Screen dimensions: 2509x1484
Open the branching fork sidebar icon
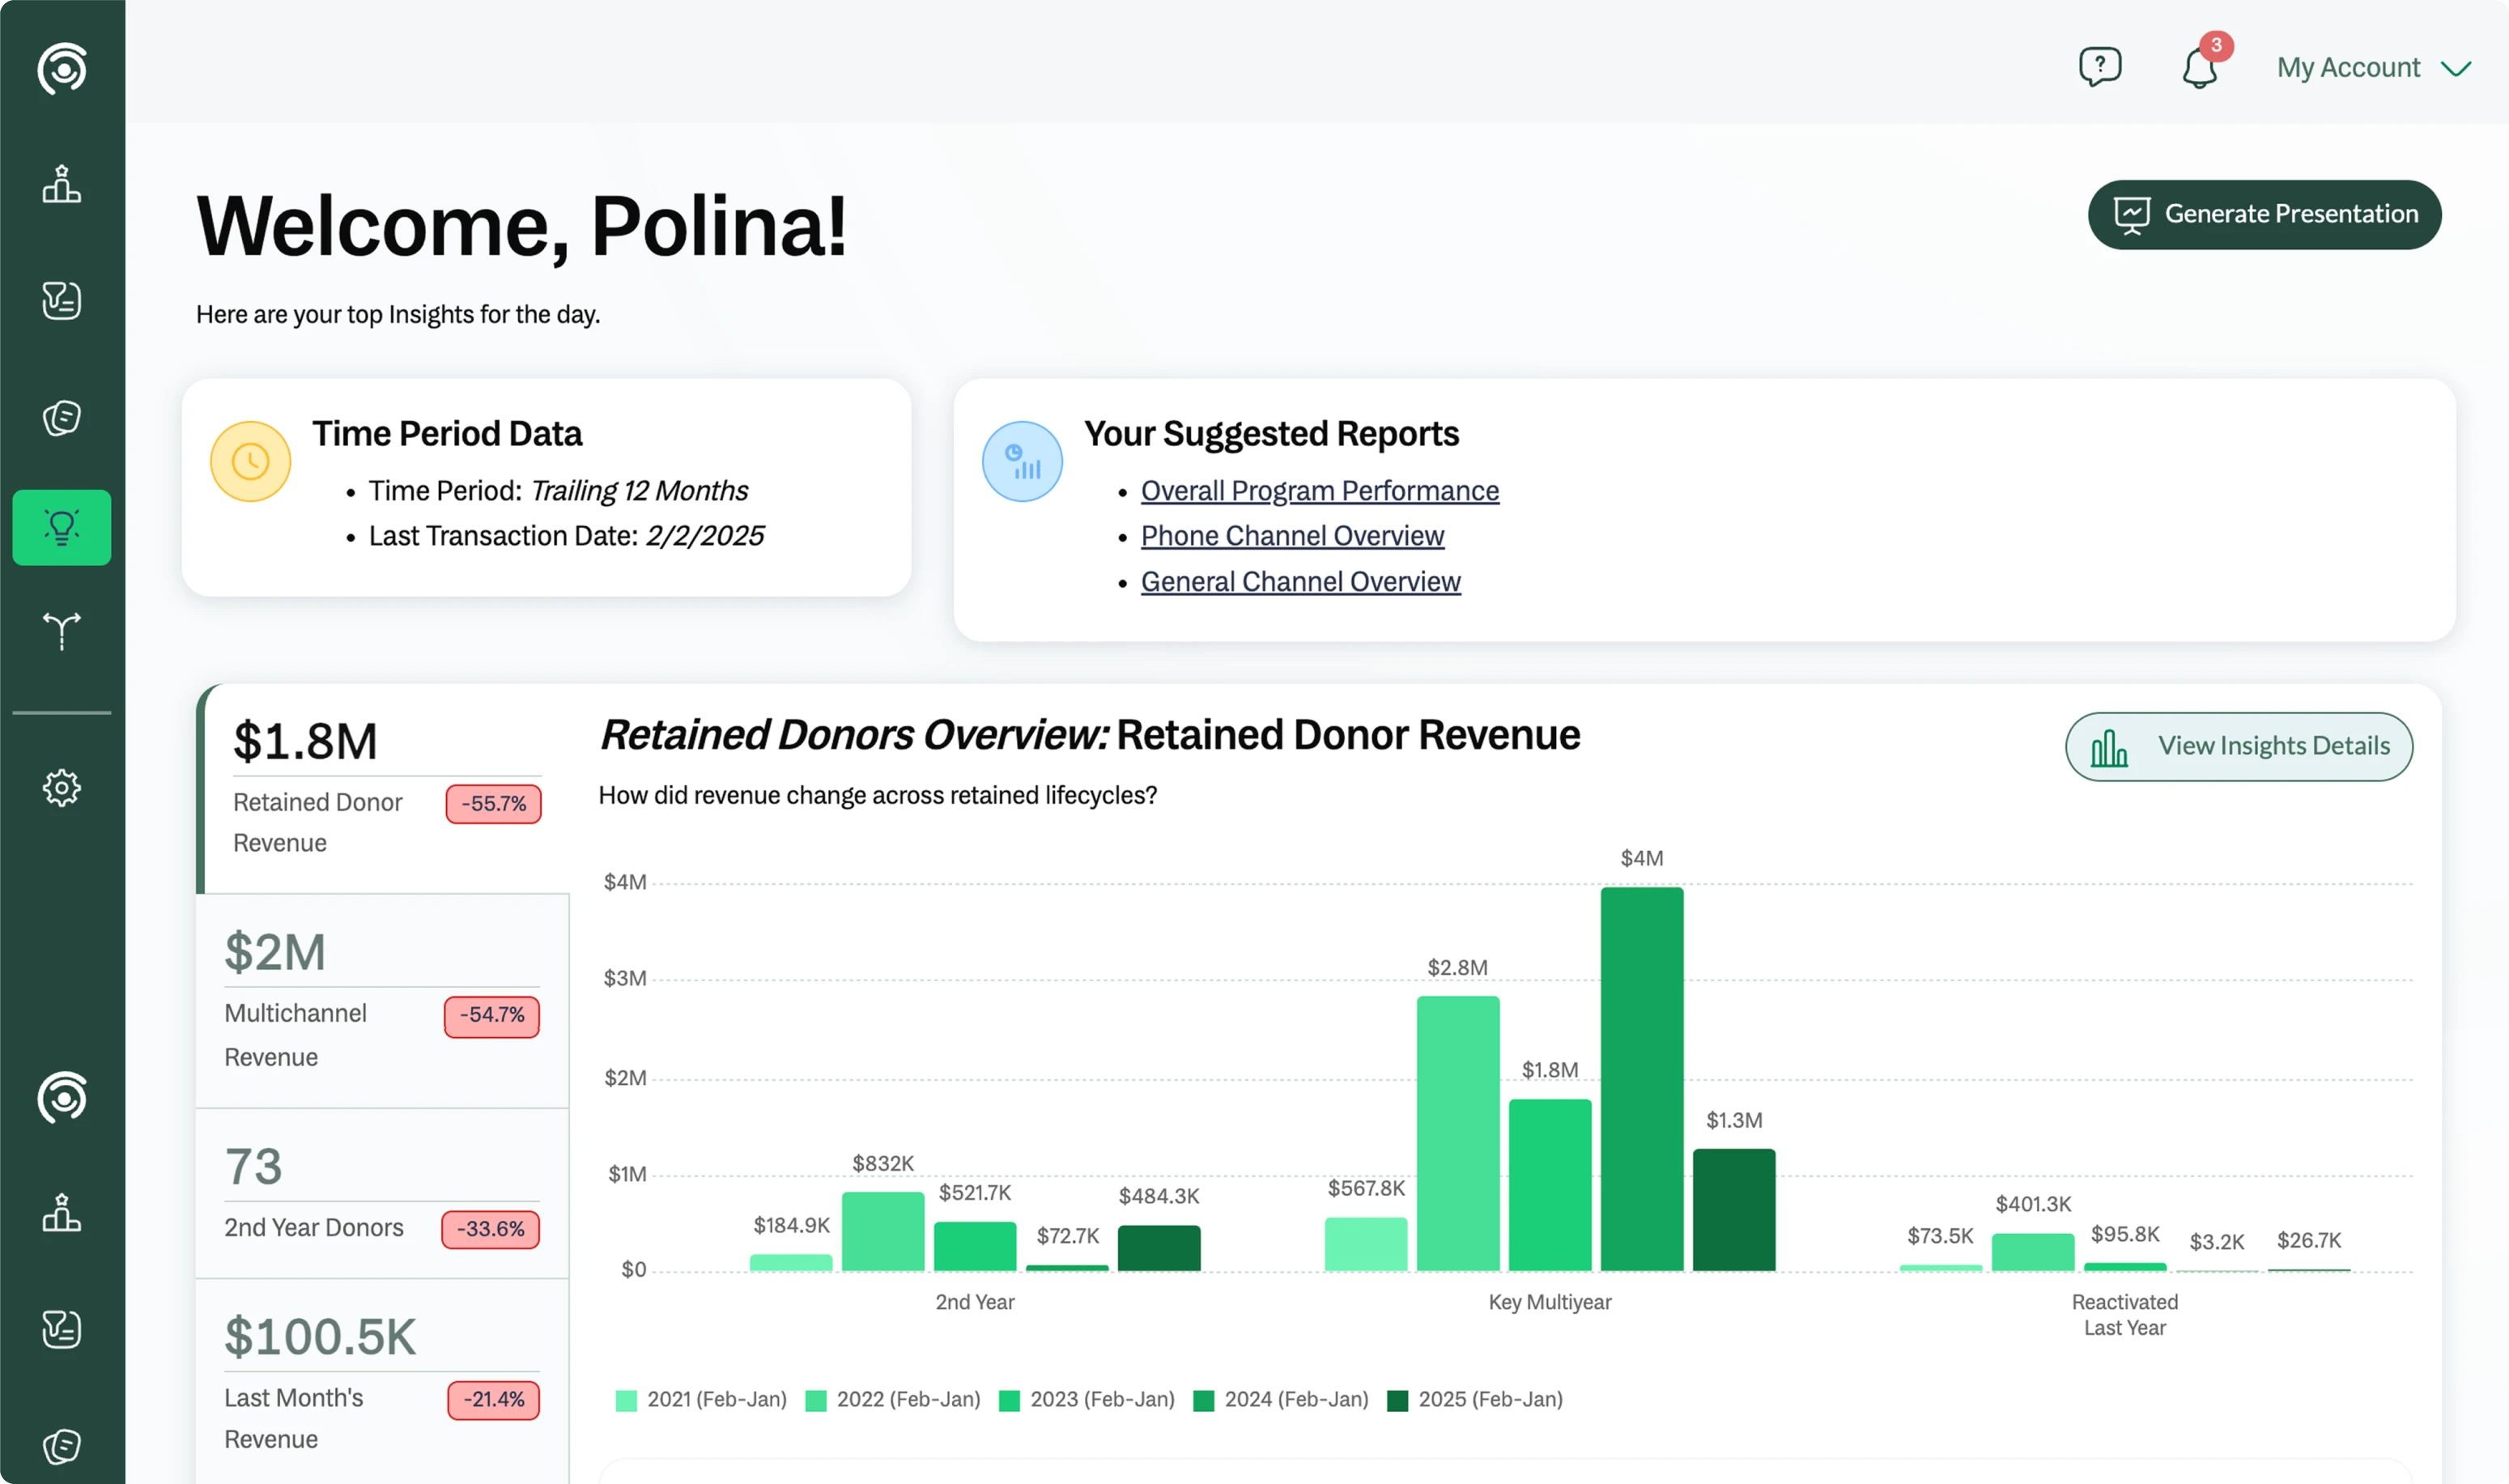tap(62, 631)
